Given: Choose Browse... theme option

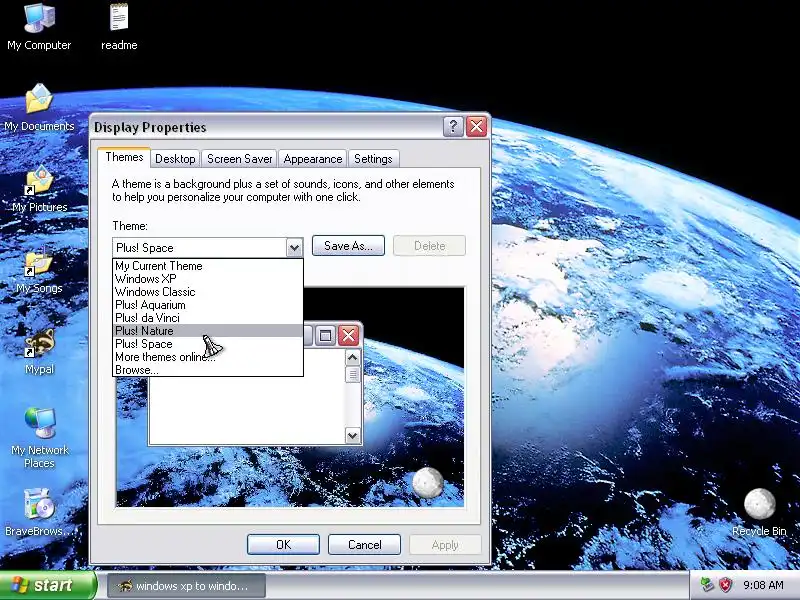Looking at the screenshot, I should click(208, 370).
